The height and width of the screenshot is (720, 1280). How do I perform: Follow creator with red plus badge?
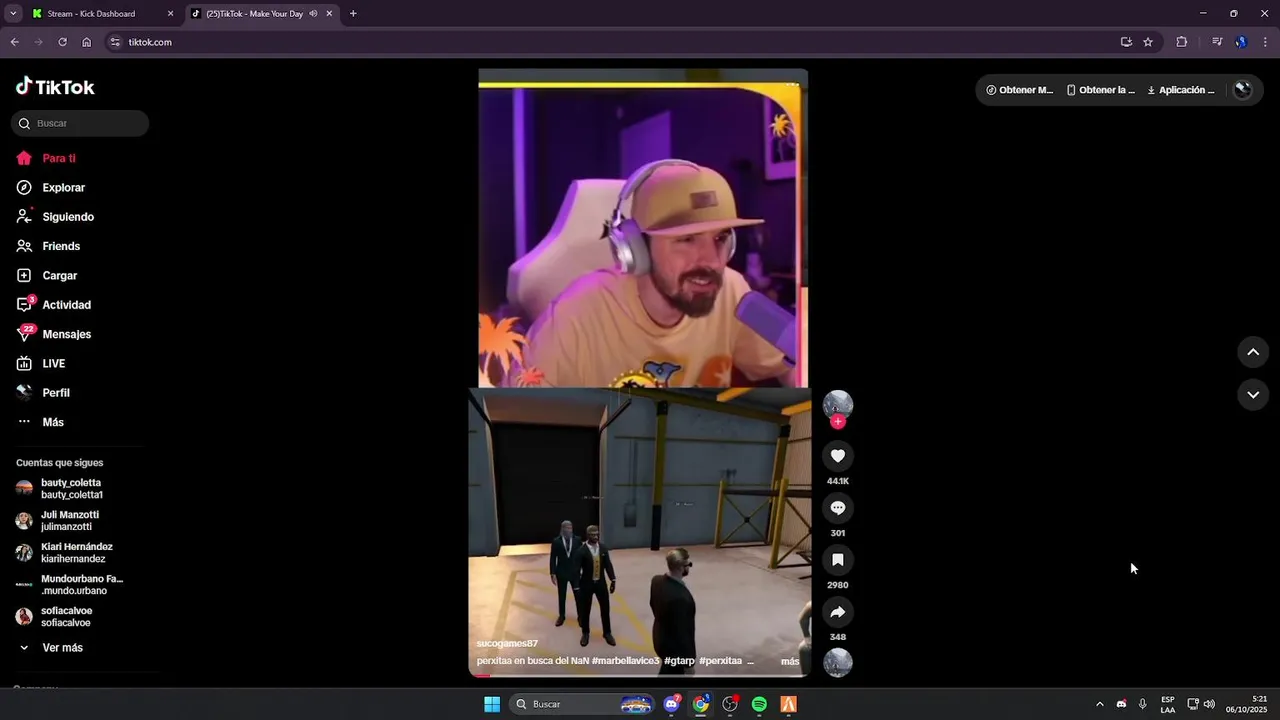tap(838, 422)
